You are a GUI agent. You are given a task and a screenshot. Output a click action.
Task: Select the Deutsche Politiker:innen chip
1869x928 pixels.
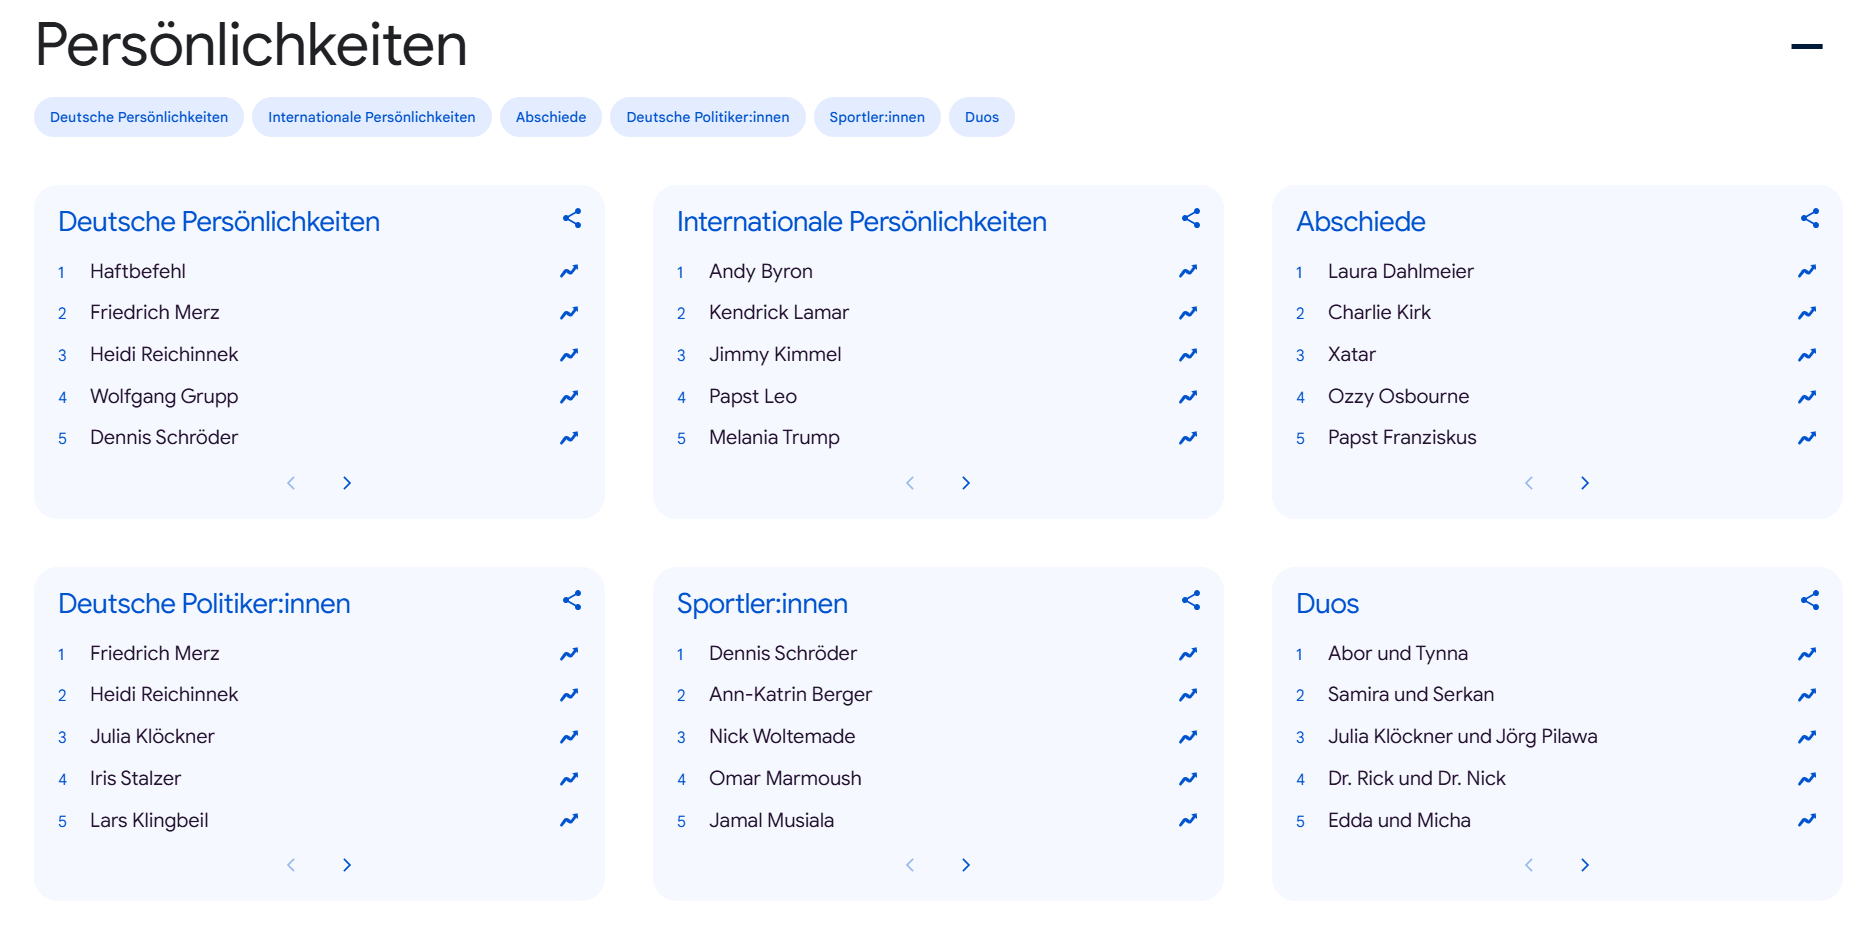click(x=707, y=117)
